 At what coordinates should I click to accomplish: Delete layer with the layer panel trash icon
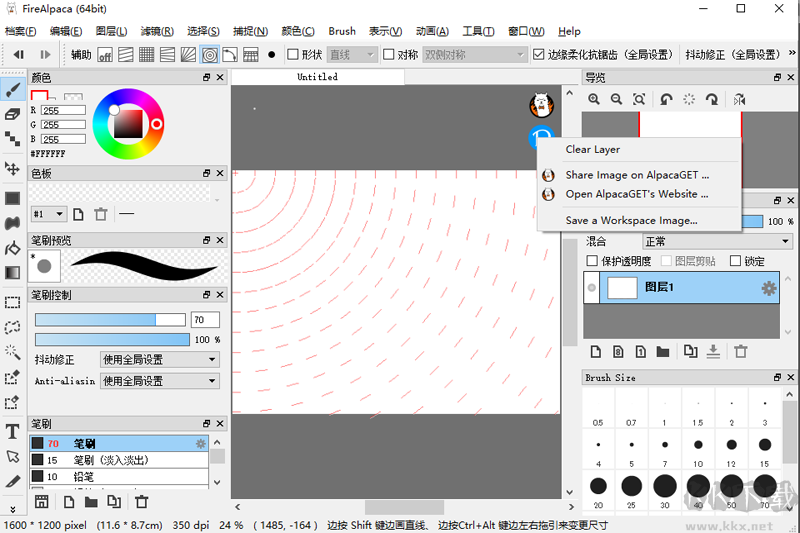point(741,351)
